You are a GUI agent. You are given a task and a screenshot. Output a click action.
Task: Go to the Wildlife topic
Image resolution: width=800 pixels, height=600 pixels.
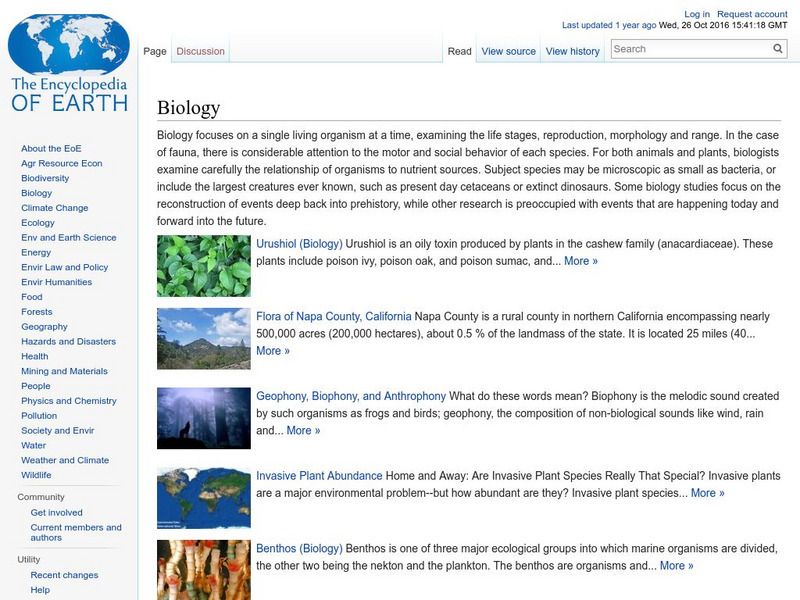(x=36, y=474)
